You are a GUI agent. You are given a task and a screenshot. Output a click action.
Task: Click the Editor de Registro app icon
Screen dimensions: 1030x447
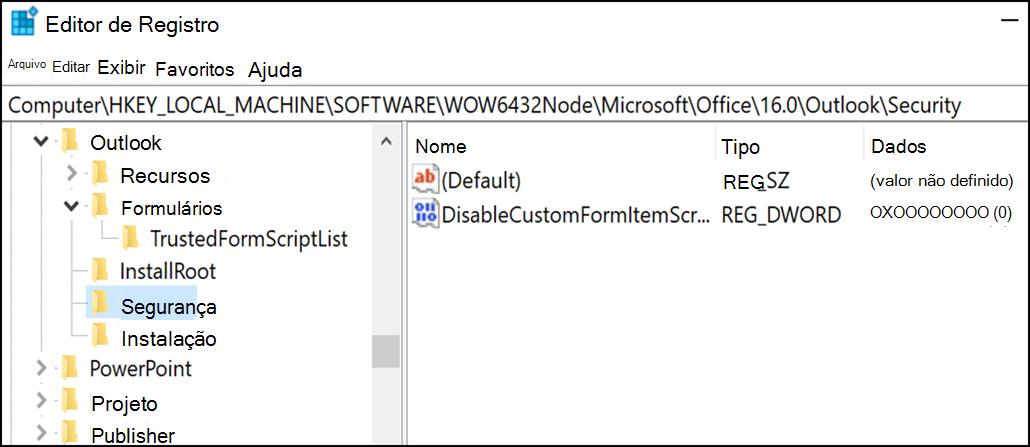tap(24, 23)
